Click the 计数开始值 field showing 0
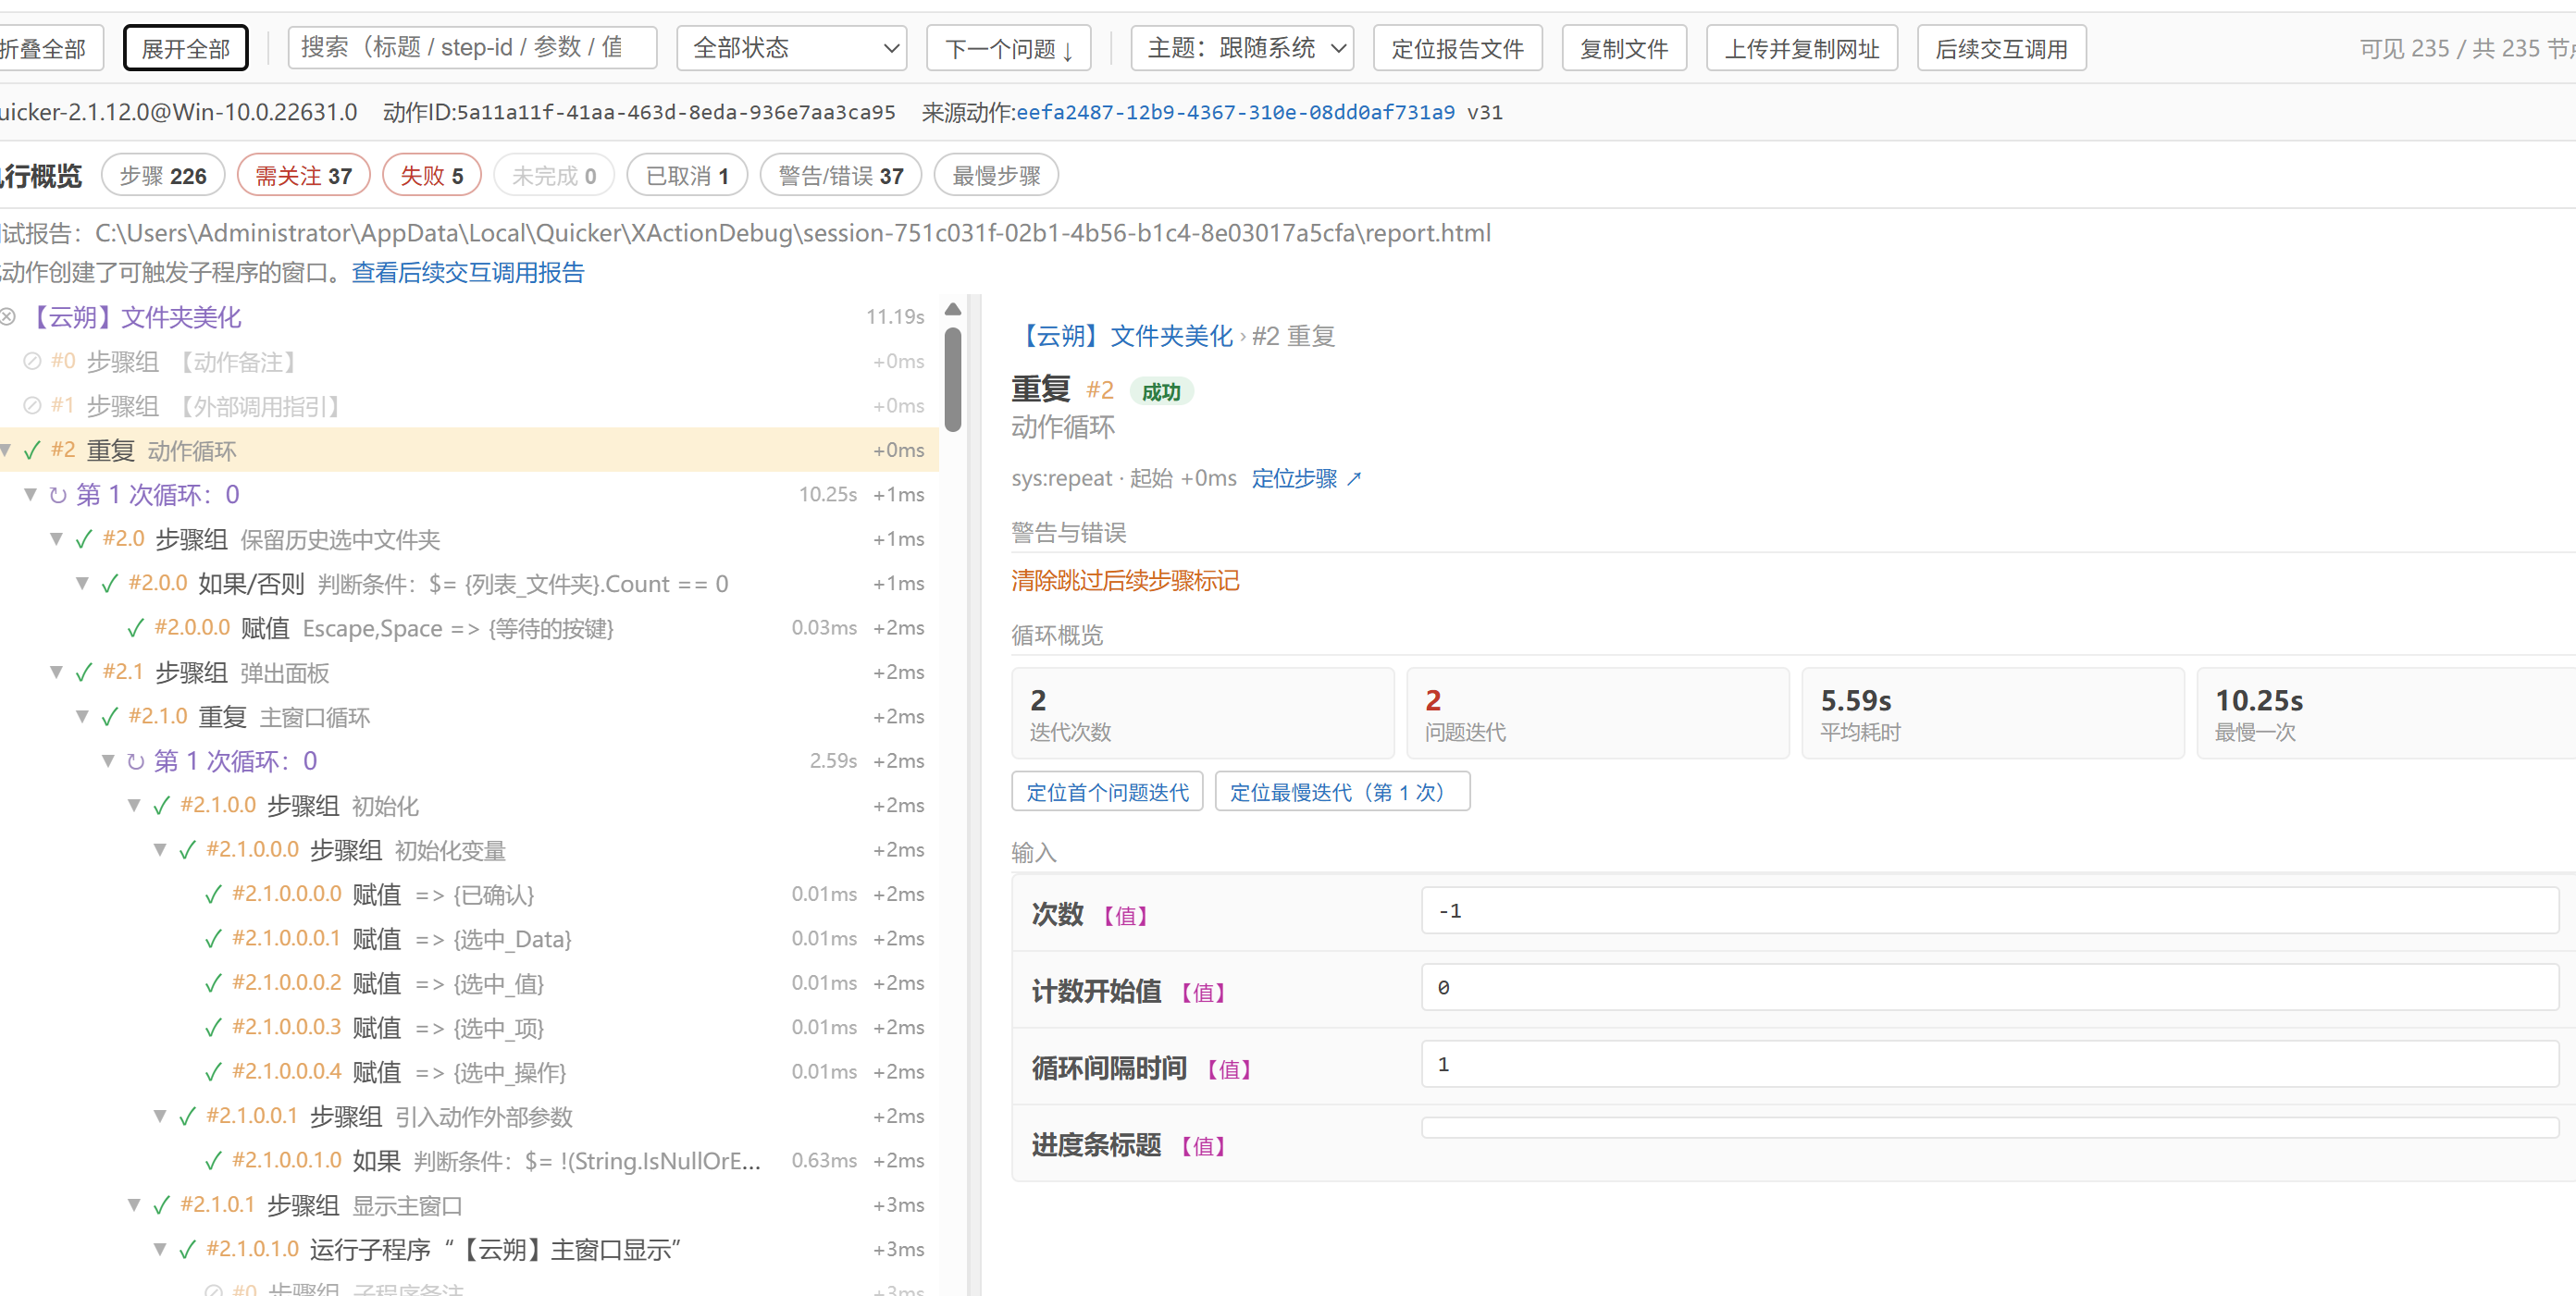 pos(1989,988)
